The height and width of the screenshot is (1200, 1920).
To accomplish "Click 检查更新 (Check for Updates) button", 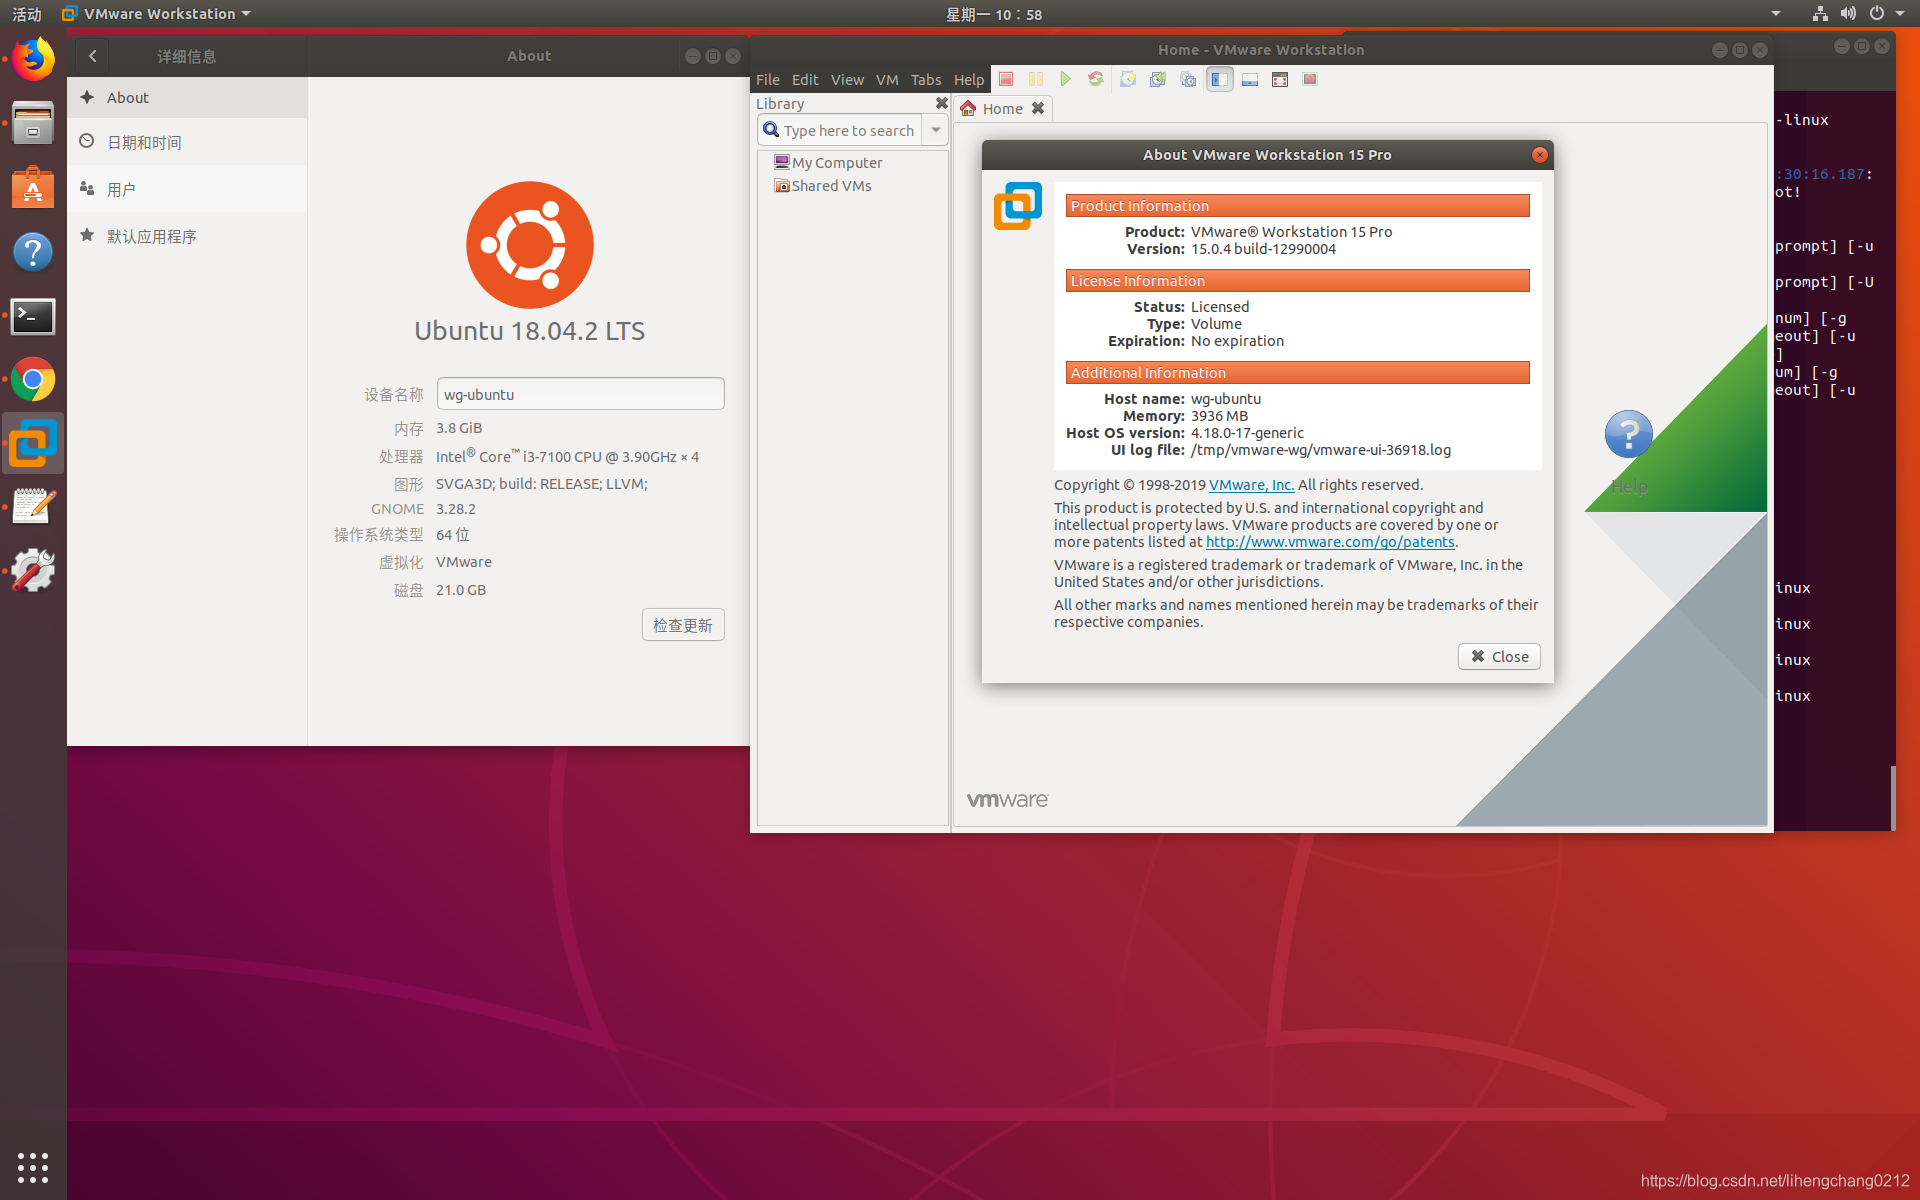I will coord(683,625).
